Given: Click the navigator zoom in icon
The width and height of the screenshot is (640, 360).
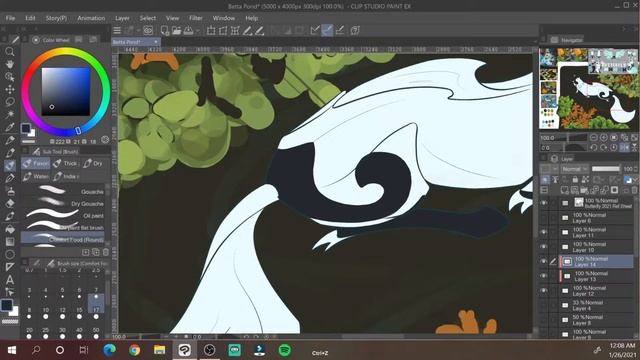Looking at the screenshot, I should coord(603,138).
